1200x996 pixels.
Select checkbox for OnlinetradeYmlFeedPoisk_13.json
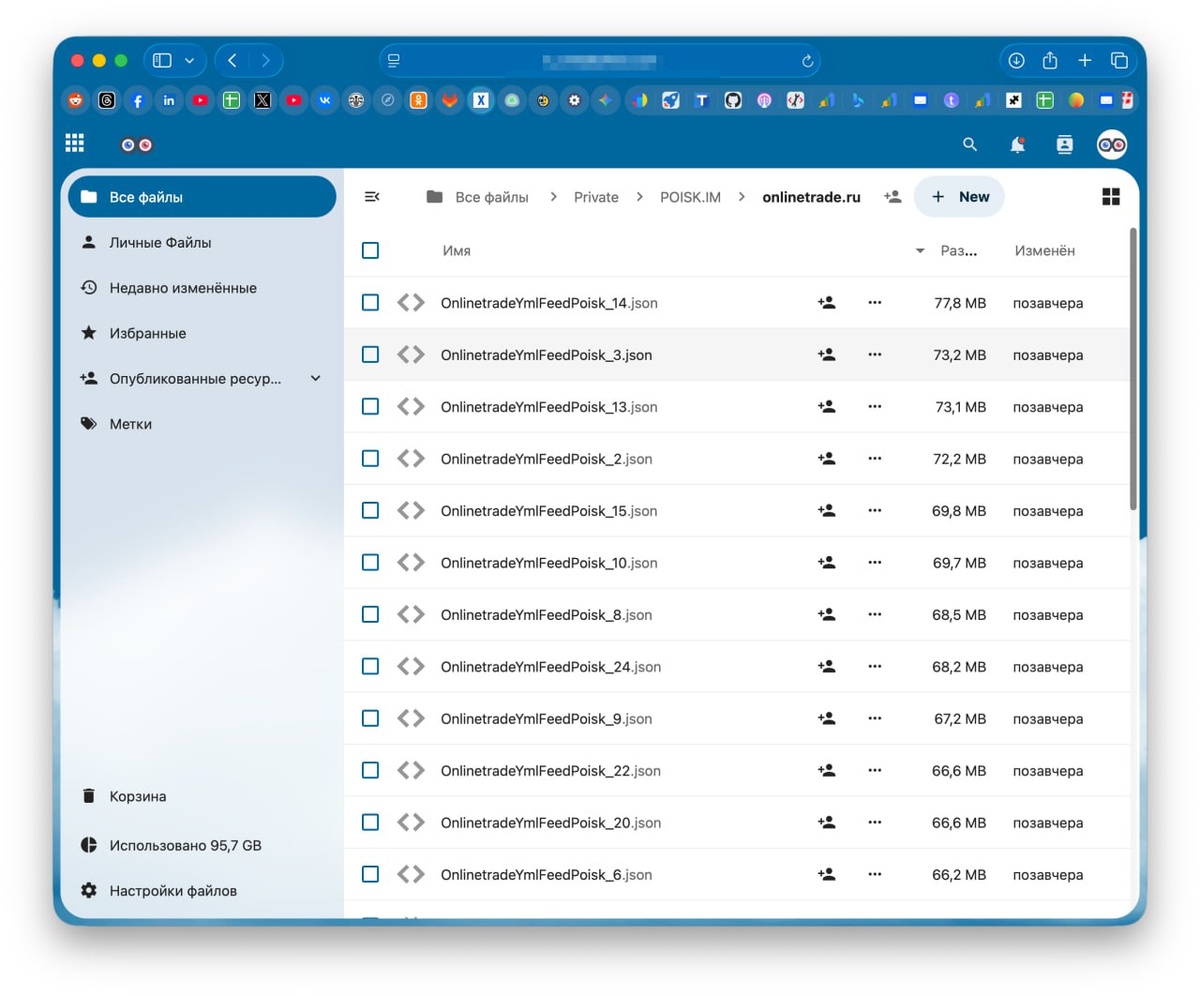click(x=370, y=406)
